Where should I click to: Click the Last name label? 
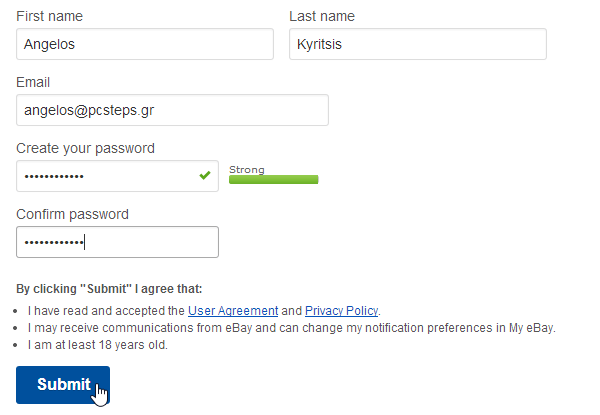click(322, 16)
